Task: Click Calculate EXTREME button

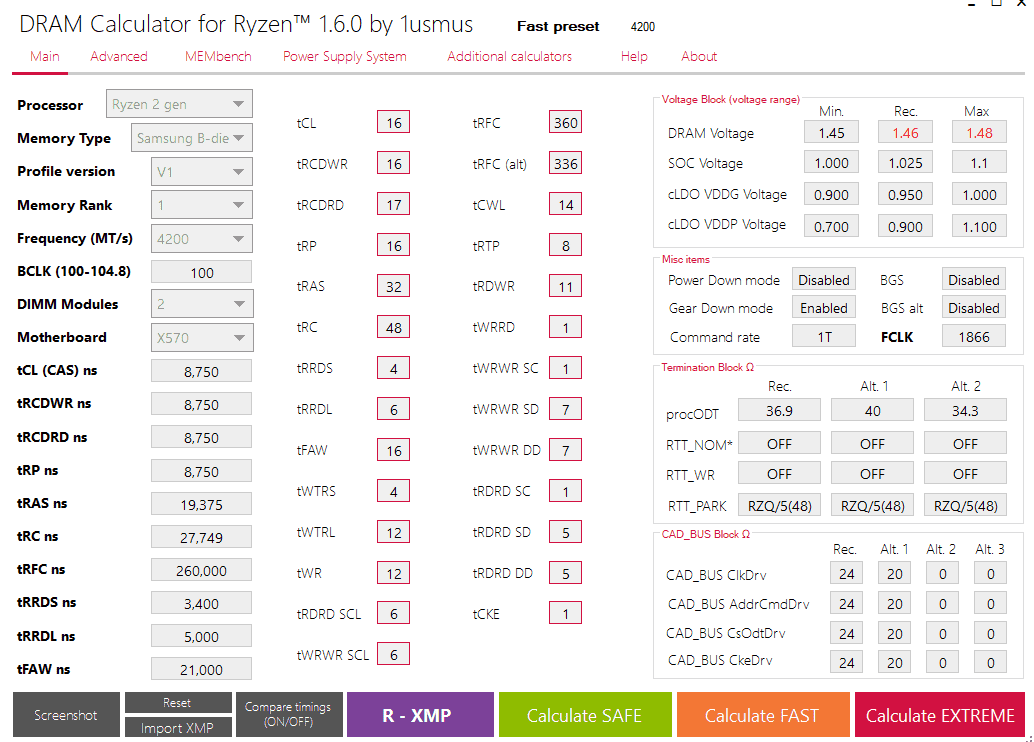Action: (x=940, y=715)
